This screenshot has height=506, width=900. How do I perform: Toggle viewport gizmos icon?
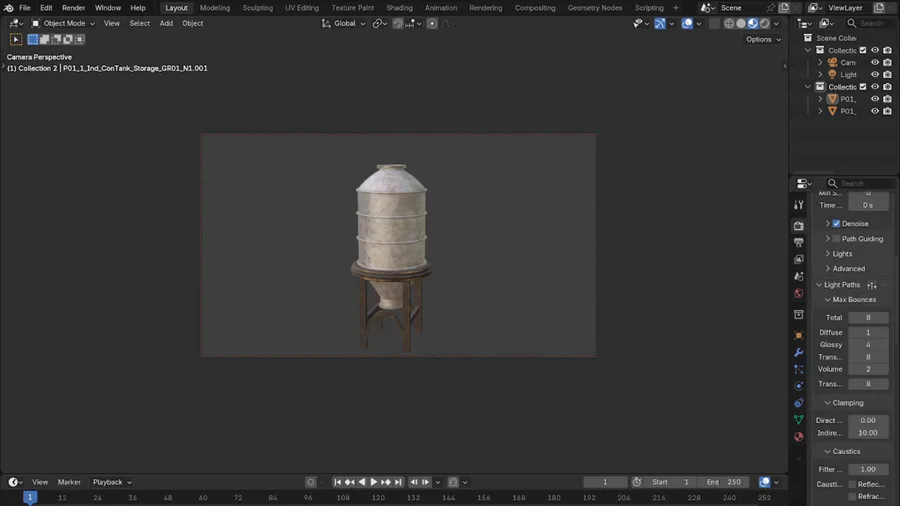tap(660, 24)
